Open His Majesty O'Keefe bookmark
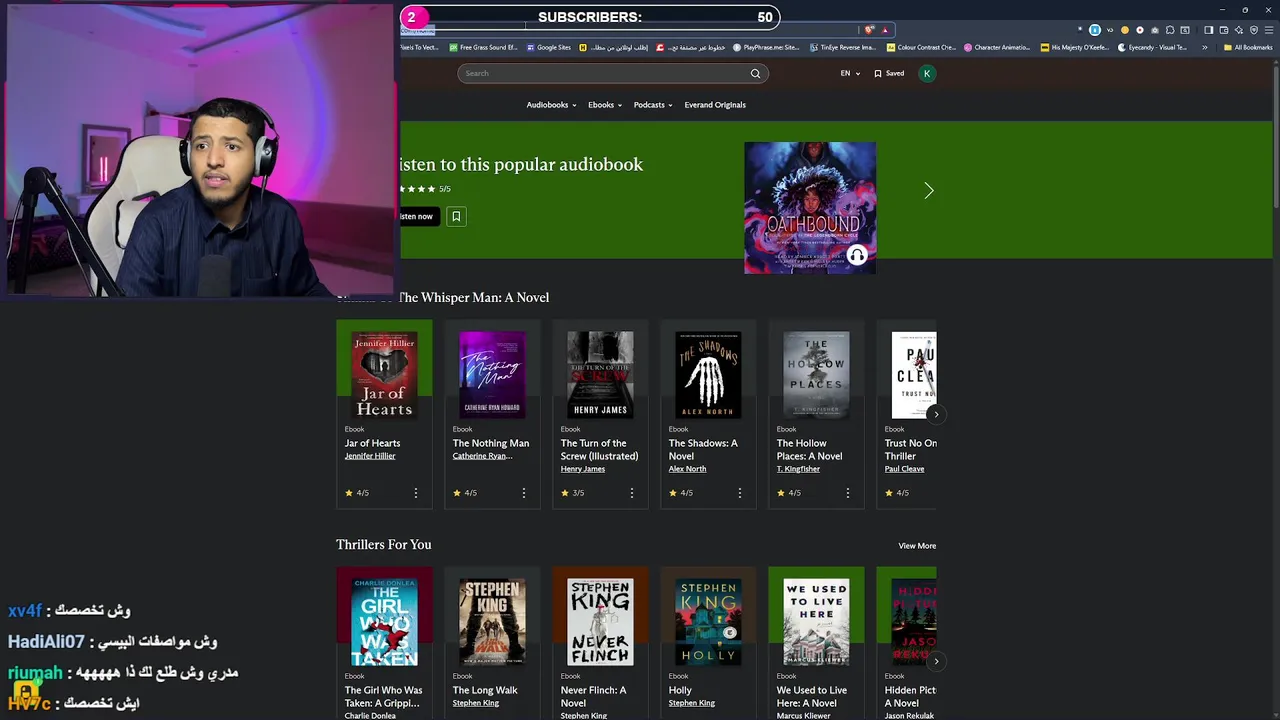1280x720 pixels. point(1074,47)
